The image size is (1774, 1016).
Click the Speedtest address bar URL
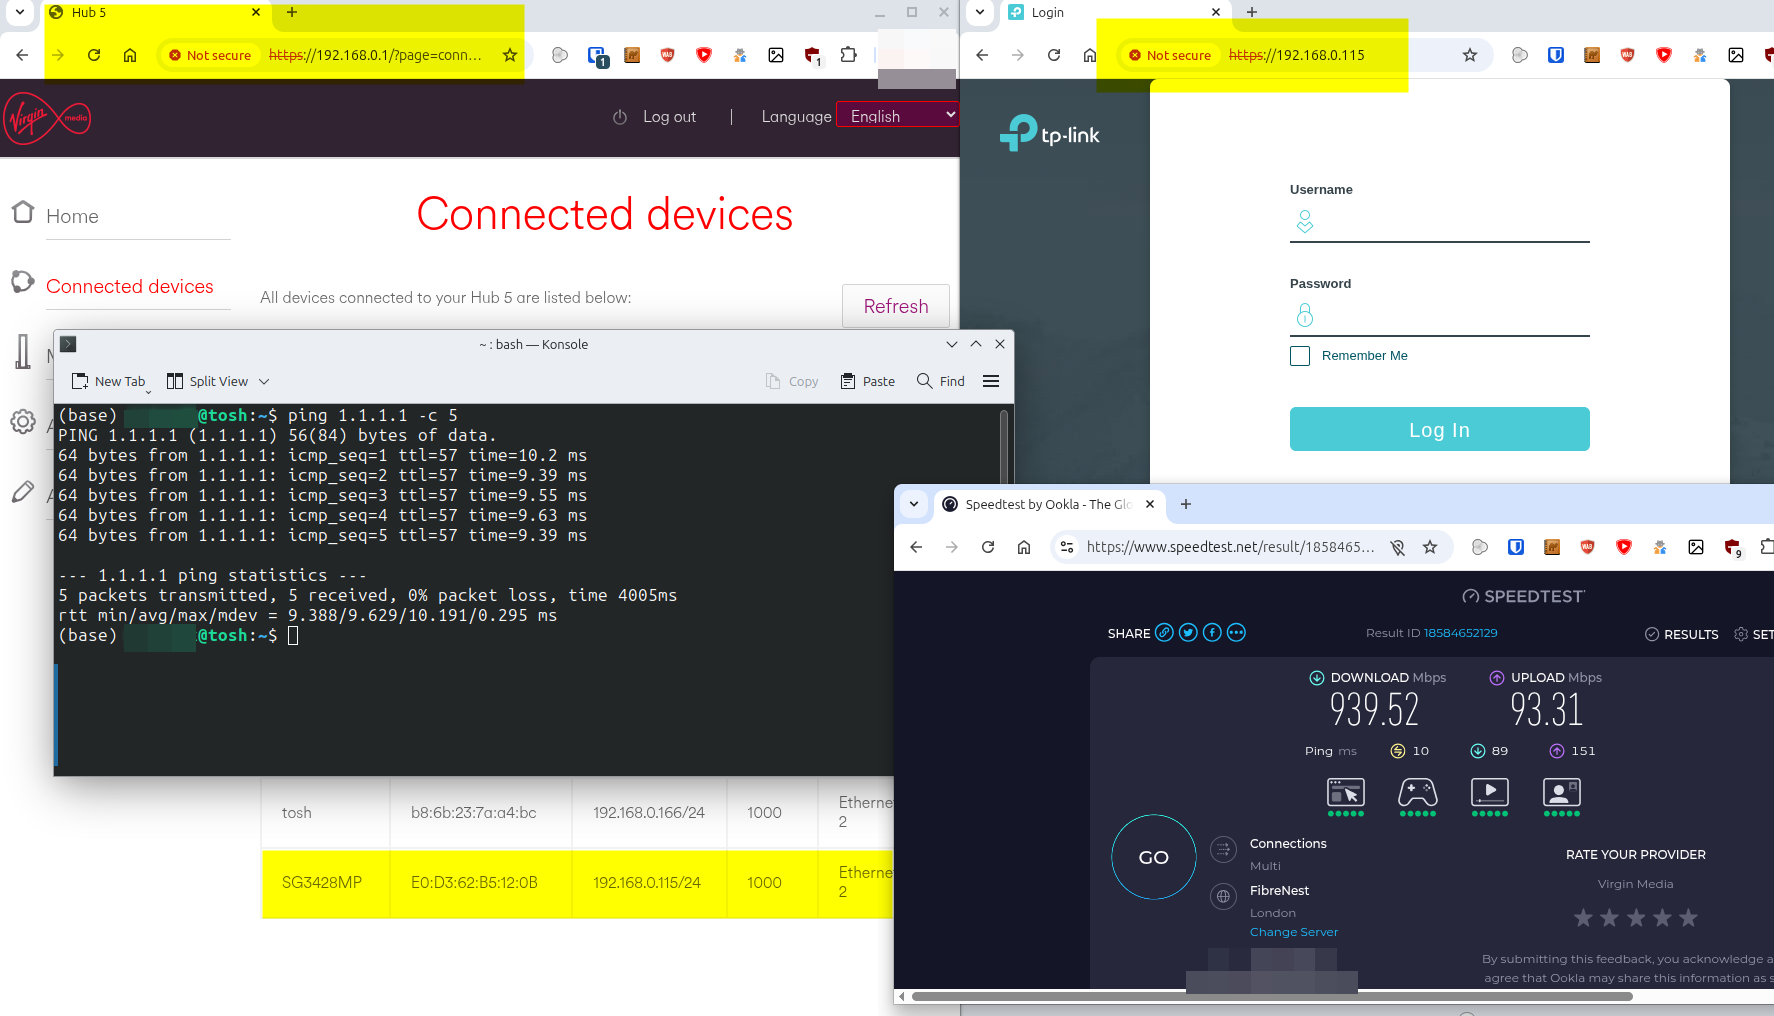coord(1230,547)
